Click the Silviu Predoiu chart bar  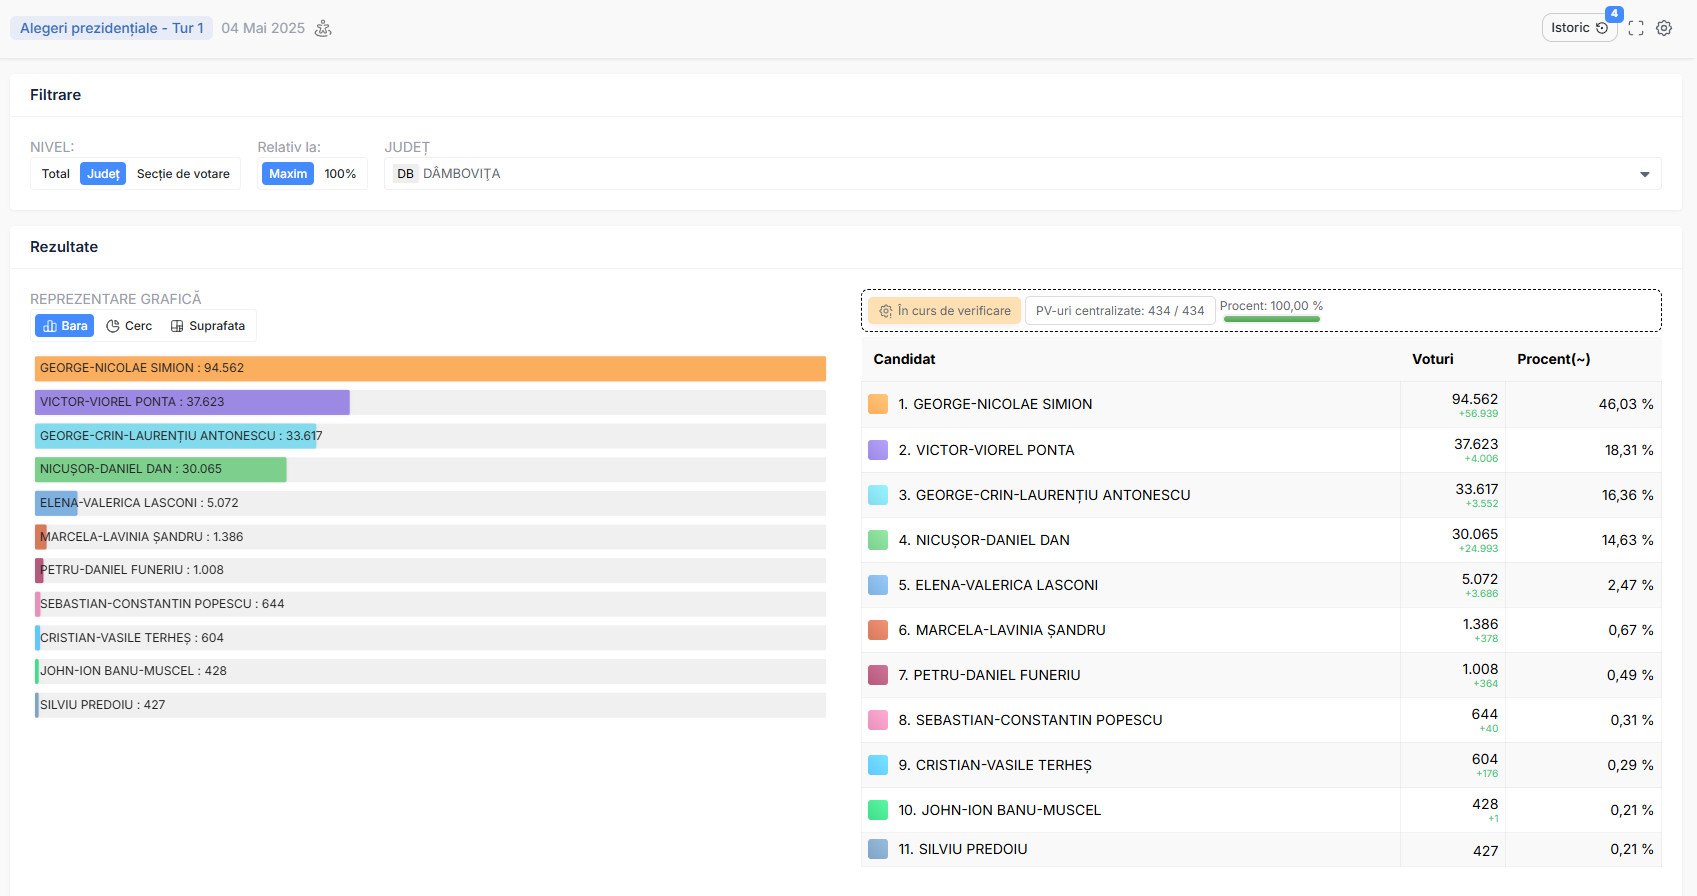pos(37,705)
